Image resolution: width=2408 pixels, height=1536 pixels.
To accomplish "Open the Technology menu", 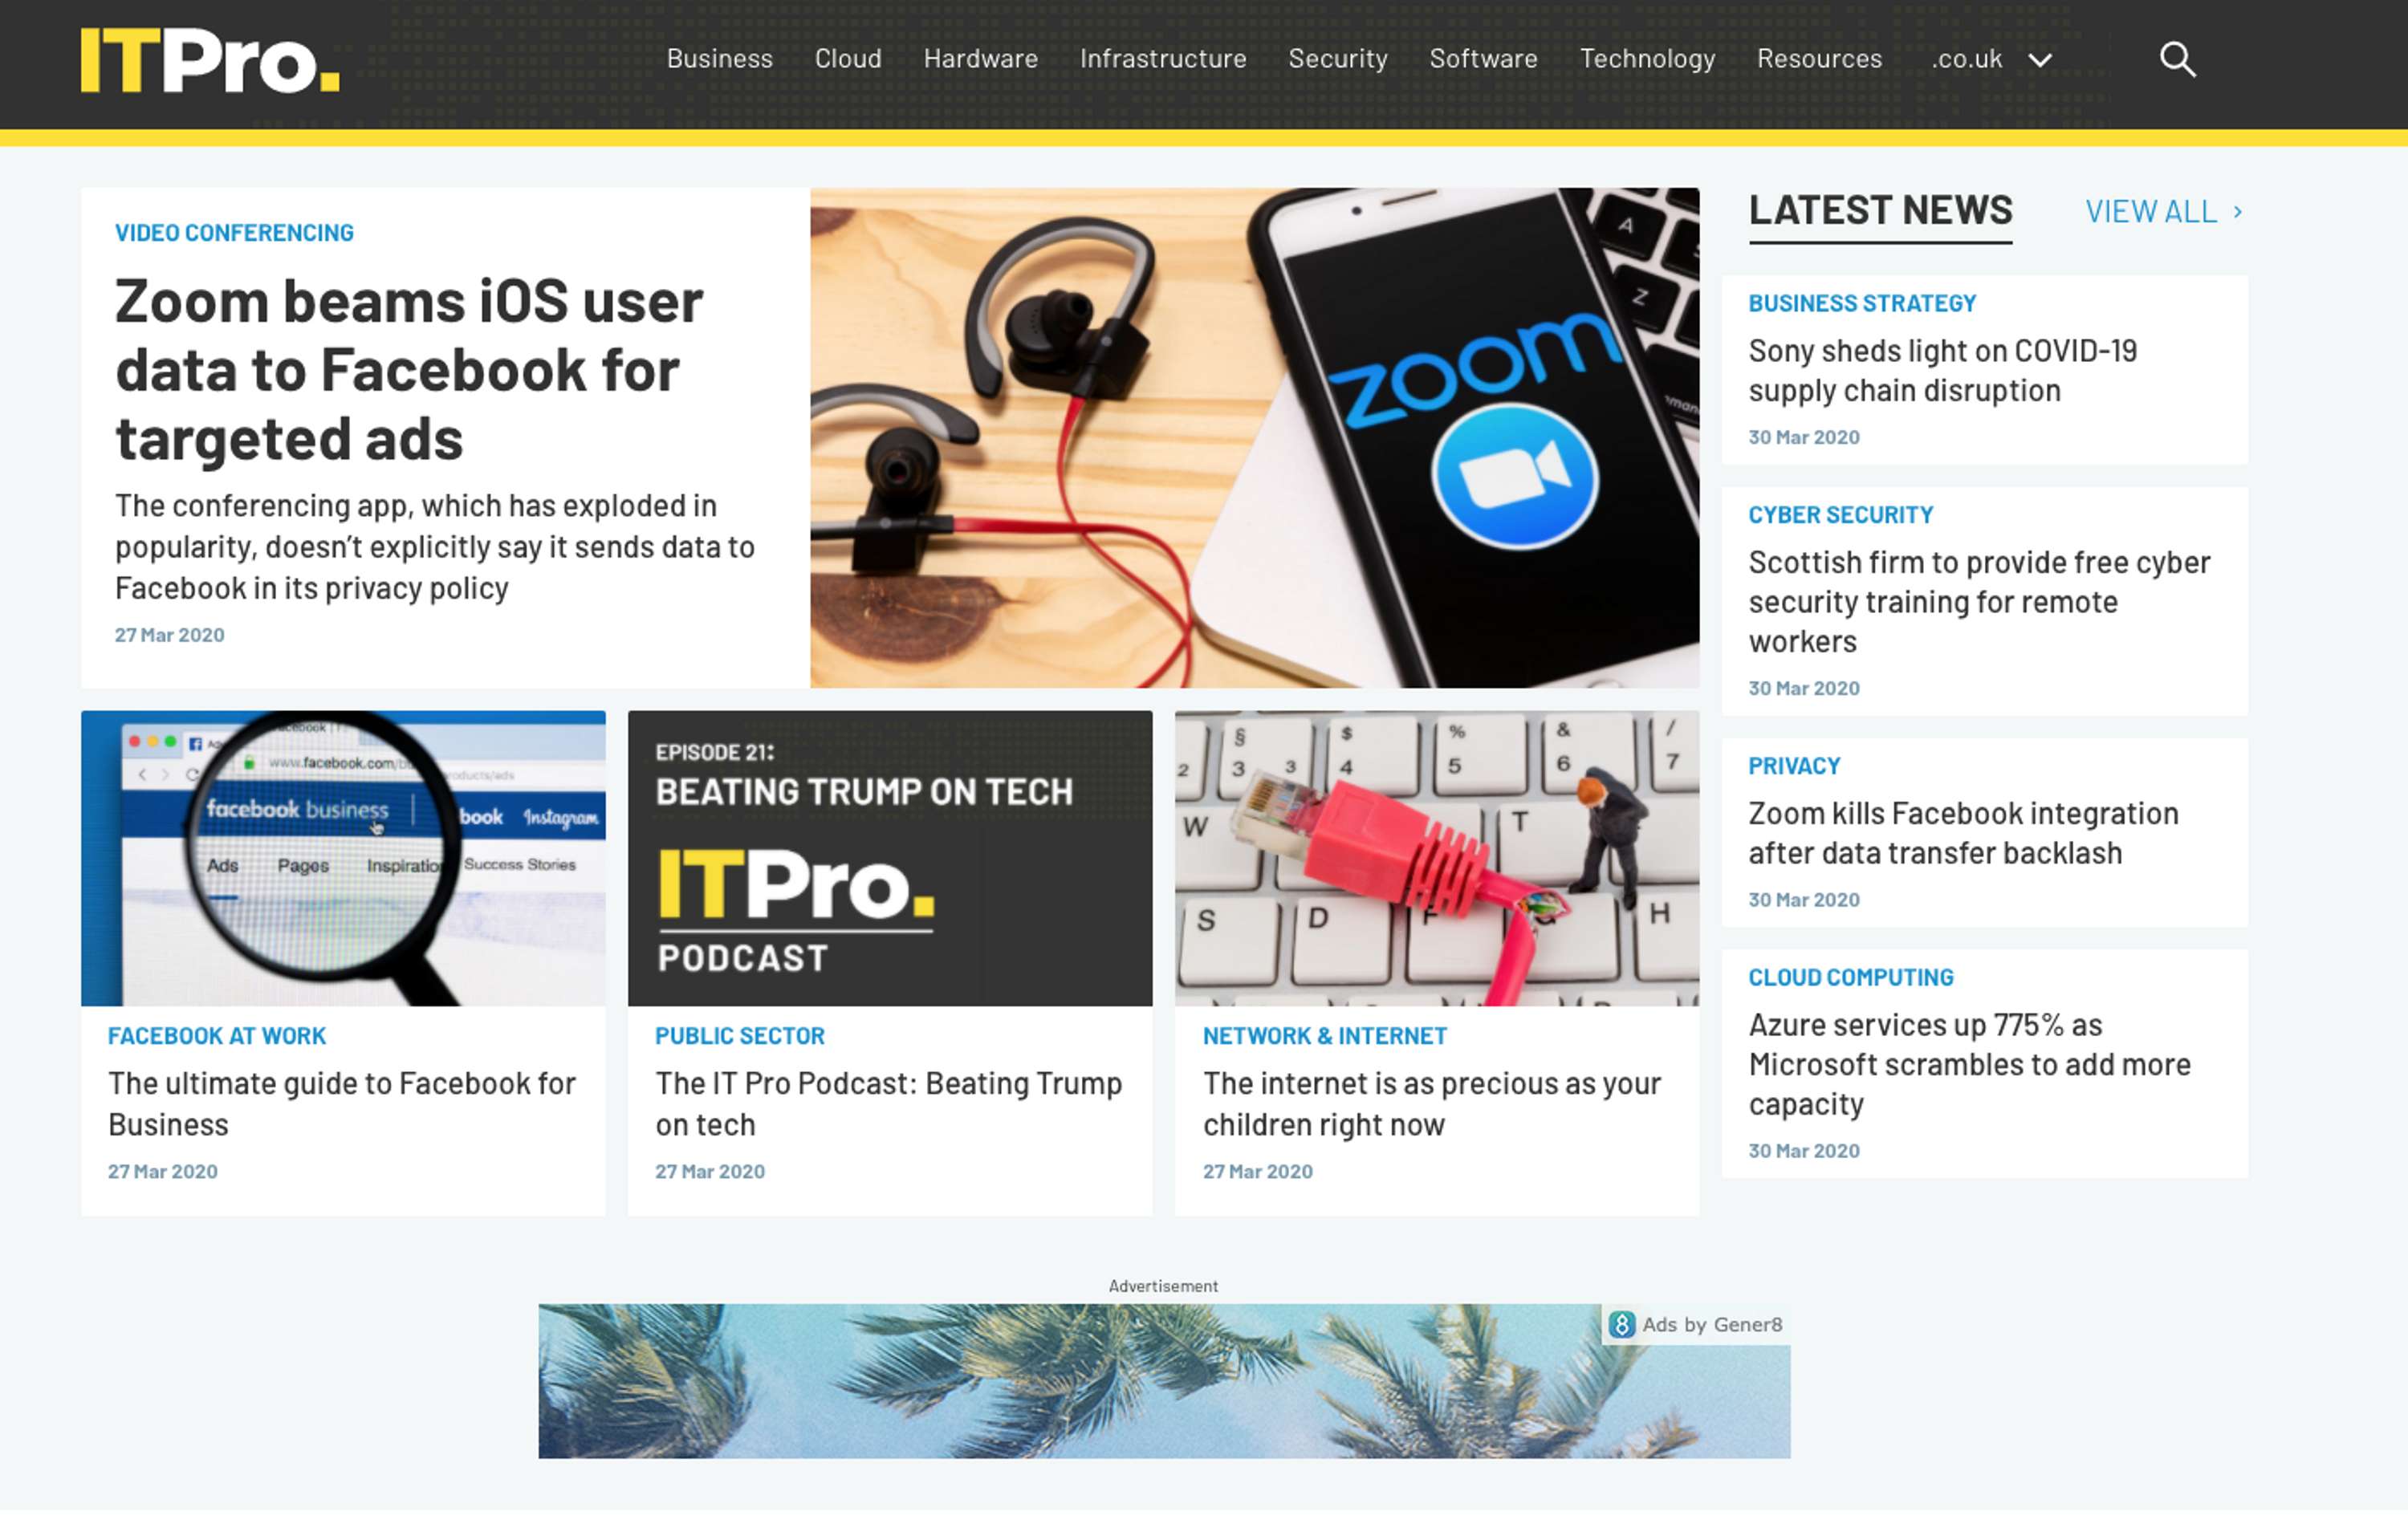I will (x=1648, y=59).
